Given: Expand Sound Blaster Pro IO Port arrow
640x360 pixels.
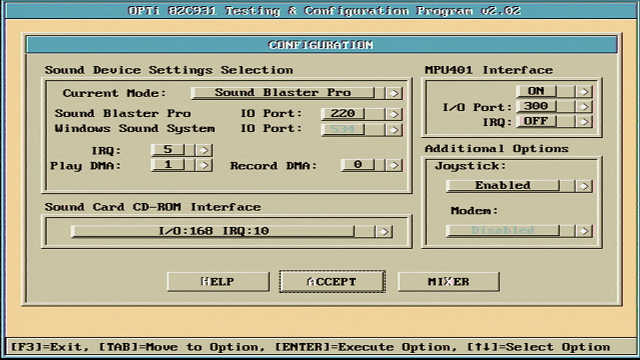Looking at the screenshot, I should 394,114.
